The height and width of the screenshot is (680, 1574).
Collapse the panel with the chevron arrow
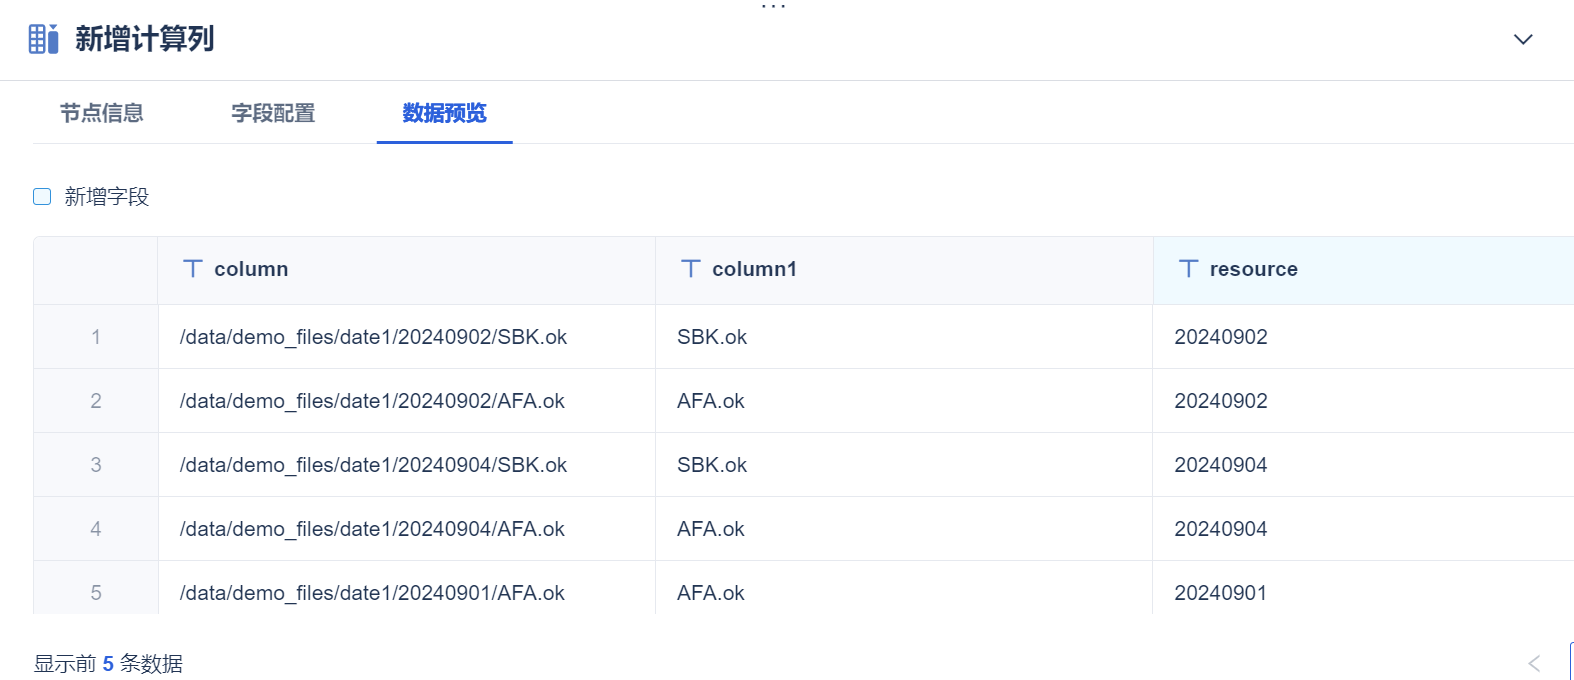[1523, 40]
